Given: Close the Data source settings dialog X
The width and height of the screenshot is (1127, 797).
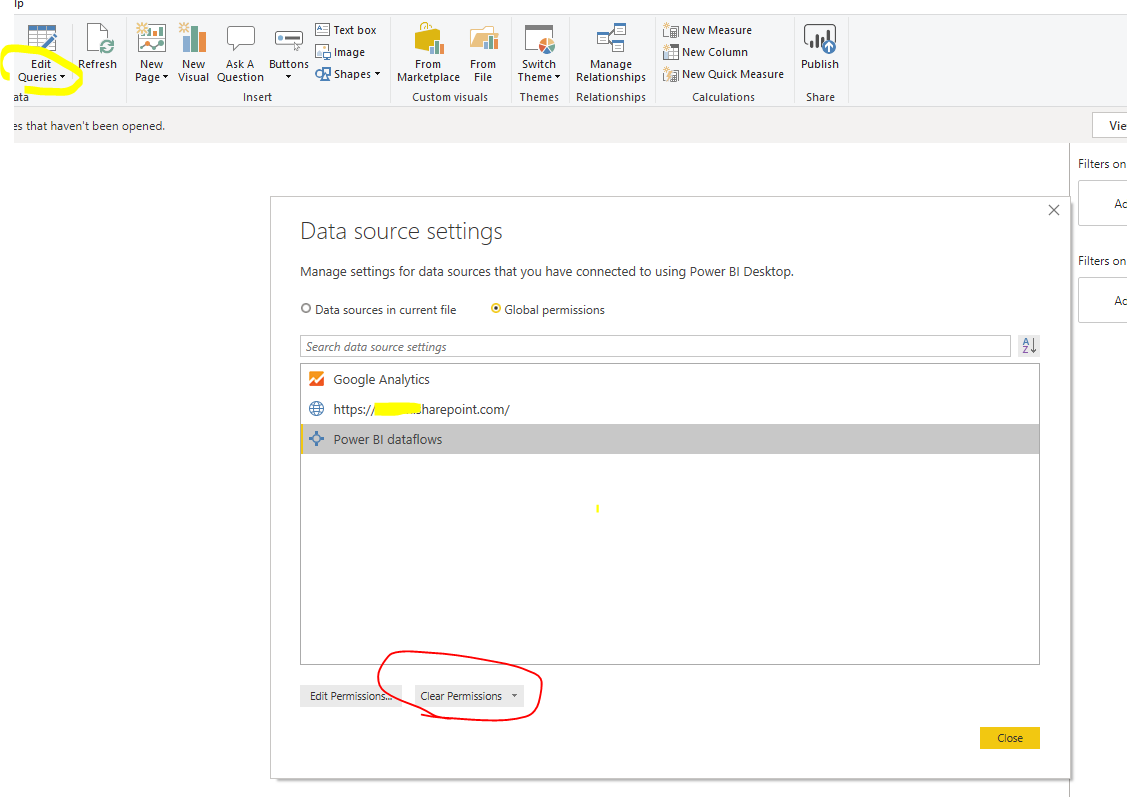Looking at the screenshot, I should tap(1054, 210).
